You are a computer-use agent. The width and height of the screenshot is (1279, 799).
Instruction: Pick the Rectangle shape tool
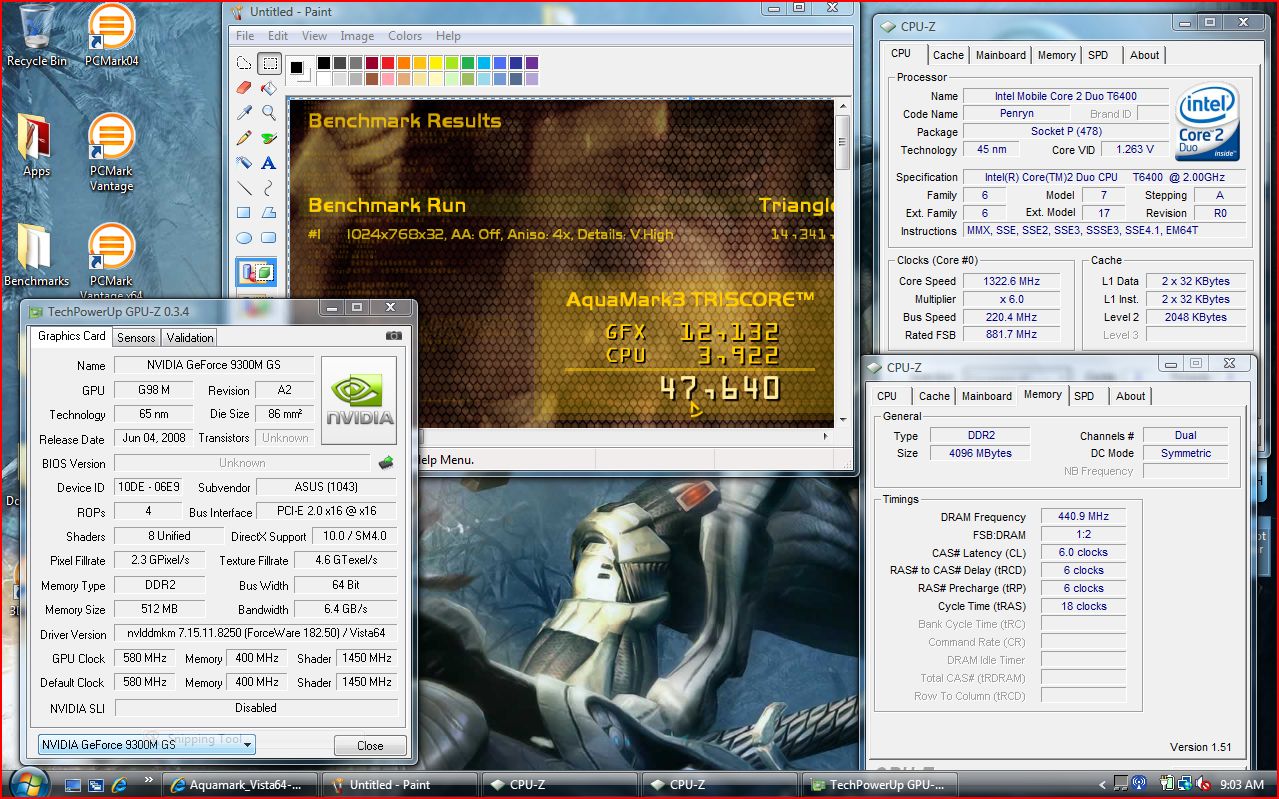[x=244, y=213]
